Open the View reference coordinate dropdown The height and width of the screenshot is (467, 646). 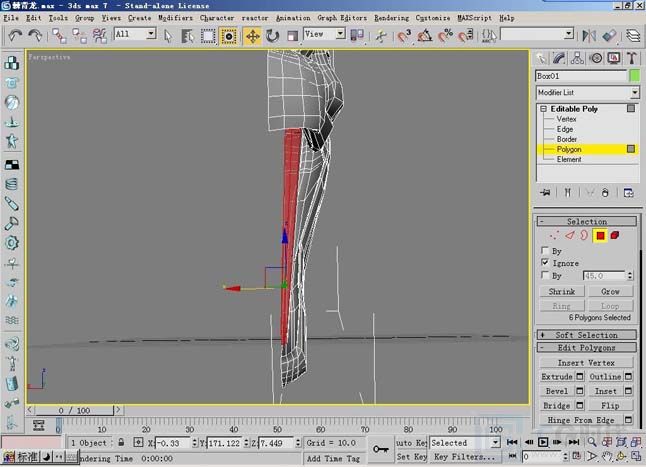[x=340, y=33]
